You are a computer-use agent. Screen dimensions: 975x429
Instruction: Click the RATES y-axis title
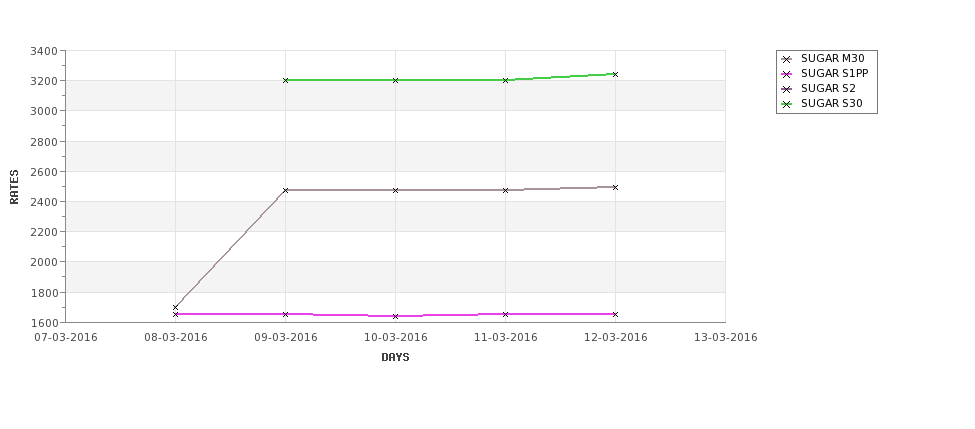15,186
